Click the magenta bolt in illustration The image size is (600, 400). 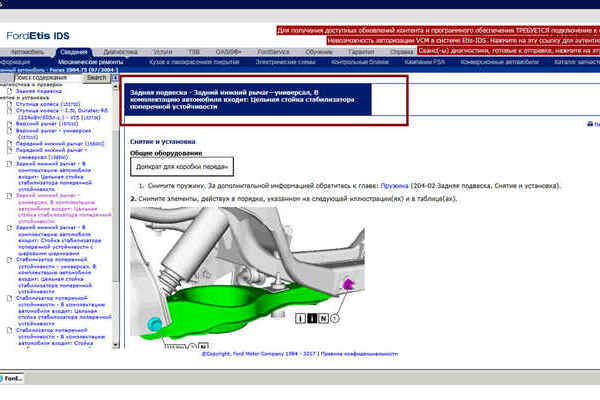click(x=348, y=284)
